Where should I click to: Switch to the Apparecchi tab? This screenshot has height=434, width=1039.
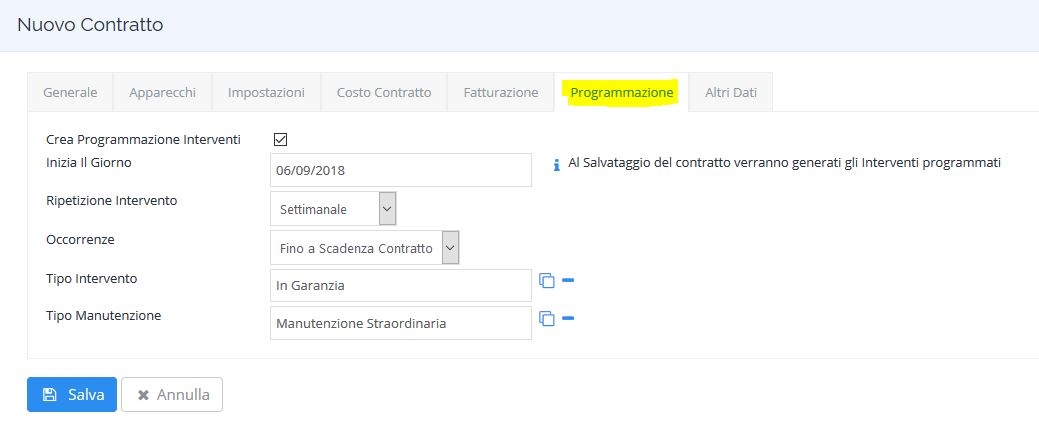[x=162, y=92]
